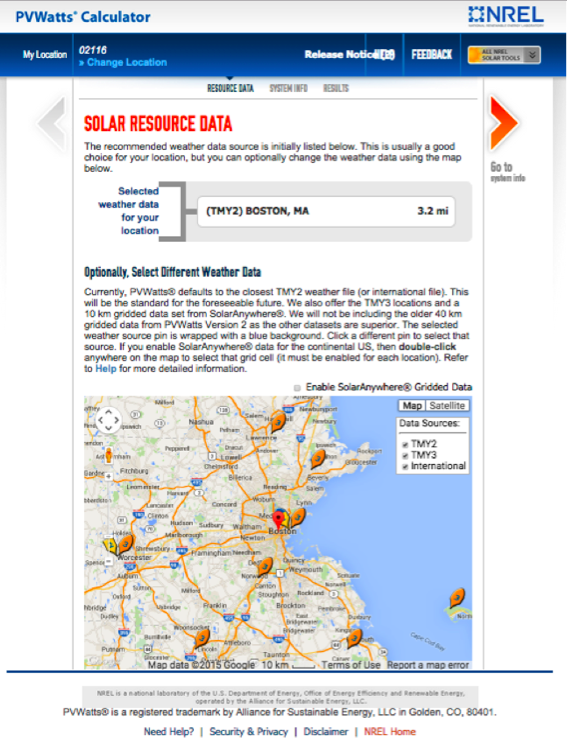This screenshot has height=740, width=567.
Task: Uncheck the TMY2 data source
Action: pyautogui.click(x=405, y=445)
